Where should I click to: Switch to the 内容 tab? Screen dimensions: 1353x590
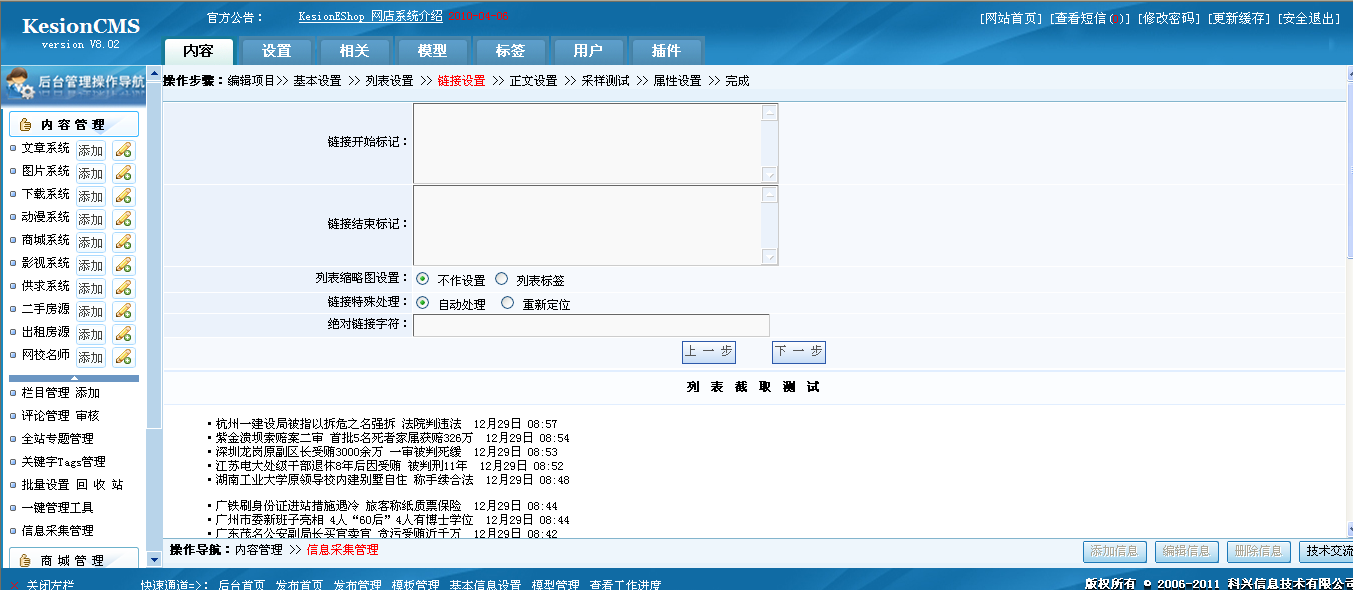coord(198,51)
